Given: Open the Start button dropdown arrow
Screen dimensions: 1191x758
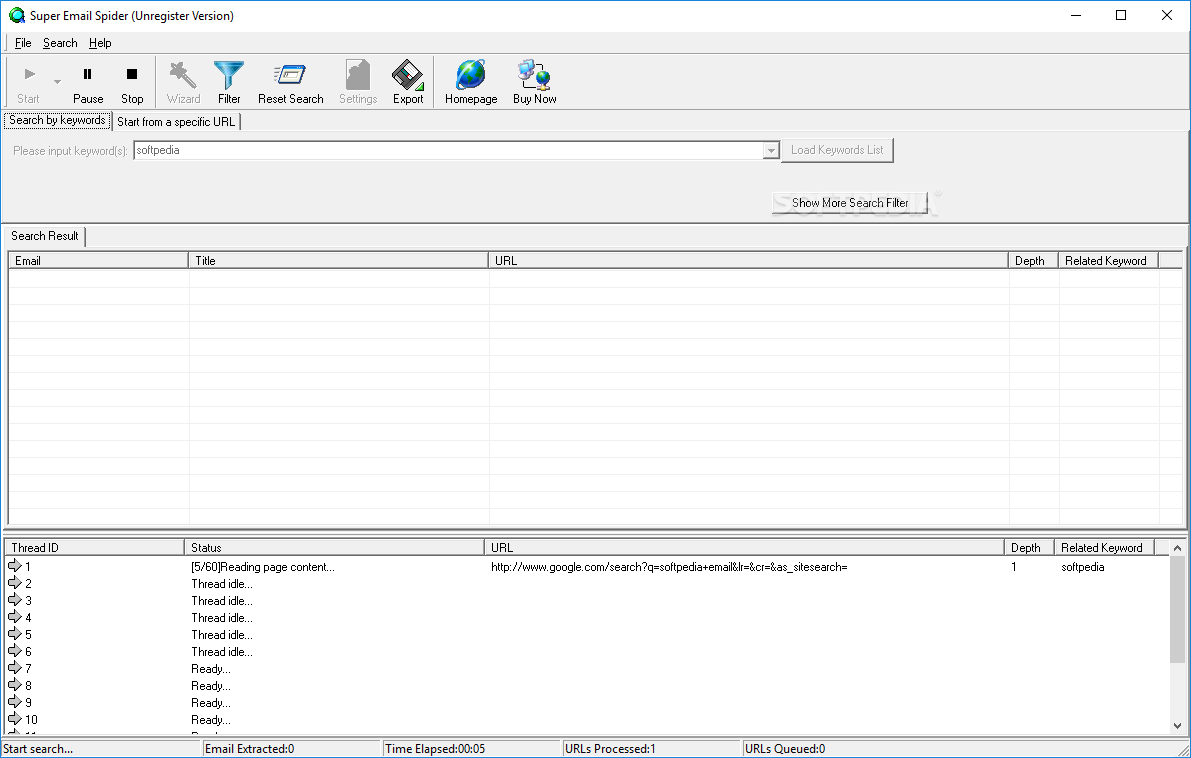Looking at the screenshot, I should (58, 81).
